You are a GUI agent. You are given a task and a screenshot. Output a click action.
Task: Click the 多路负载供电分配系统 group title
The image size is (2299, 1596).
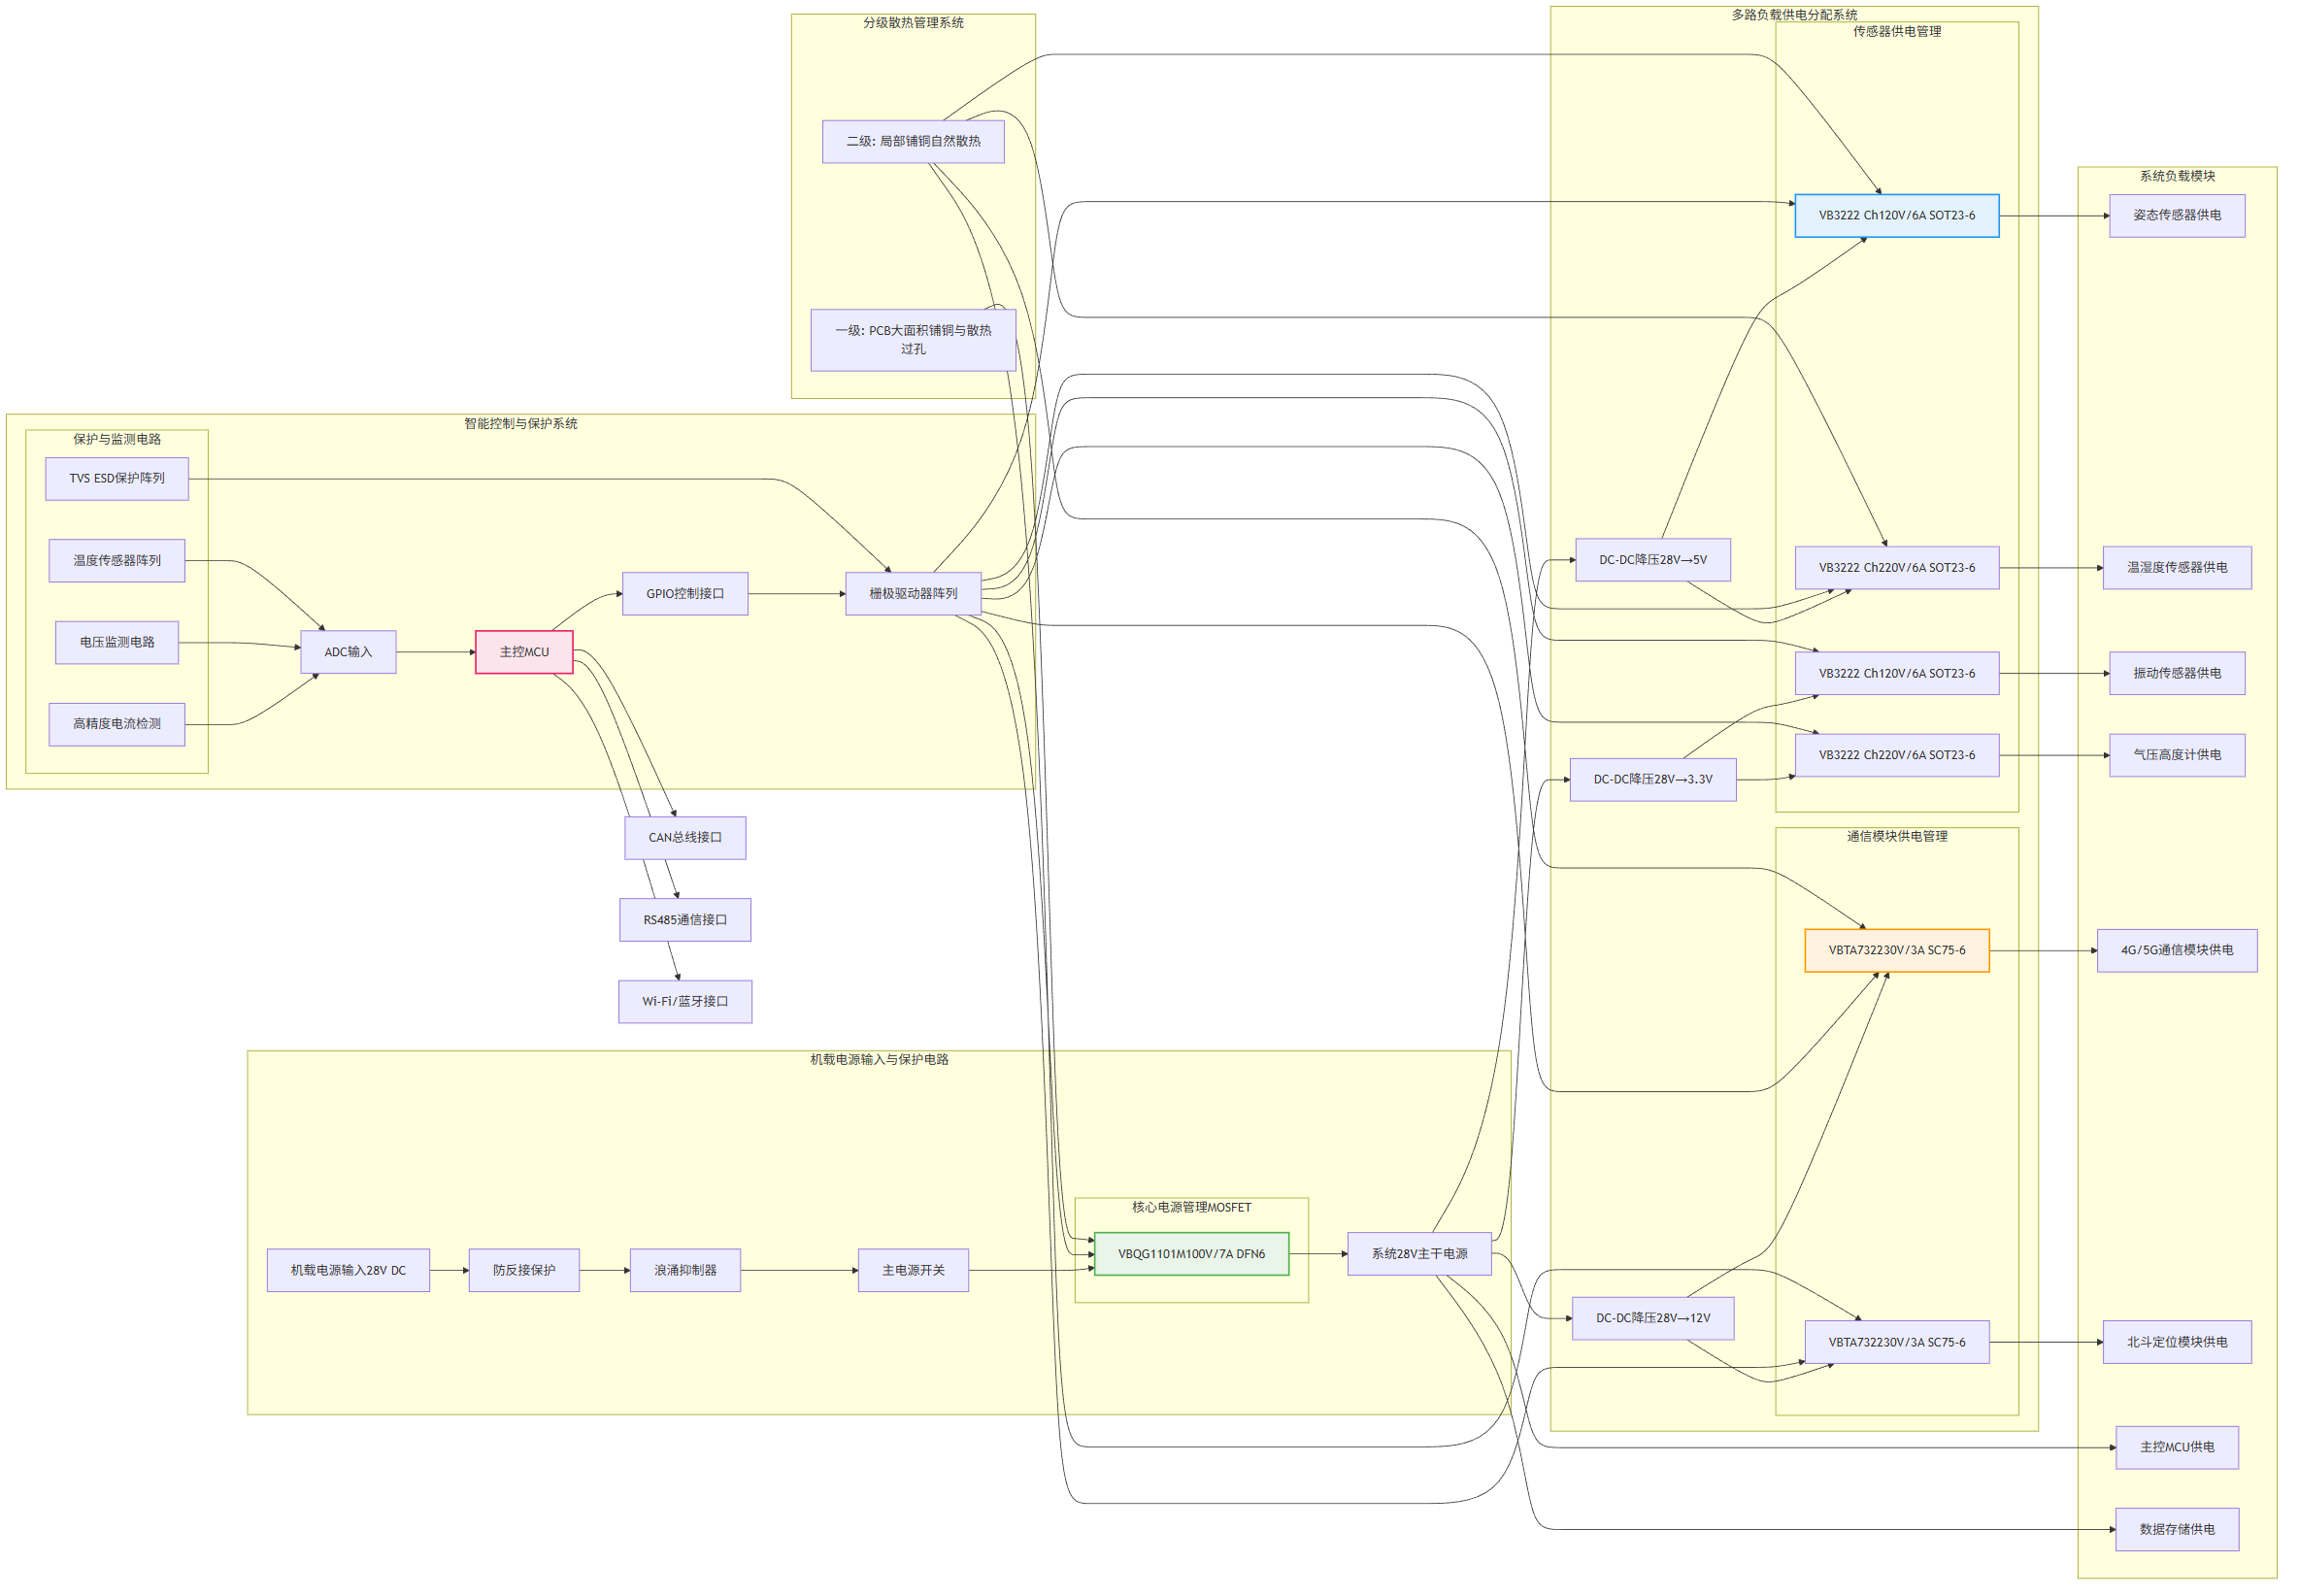click(1794, 15)
